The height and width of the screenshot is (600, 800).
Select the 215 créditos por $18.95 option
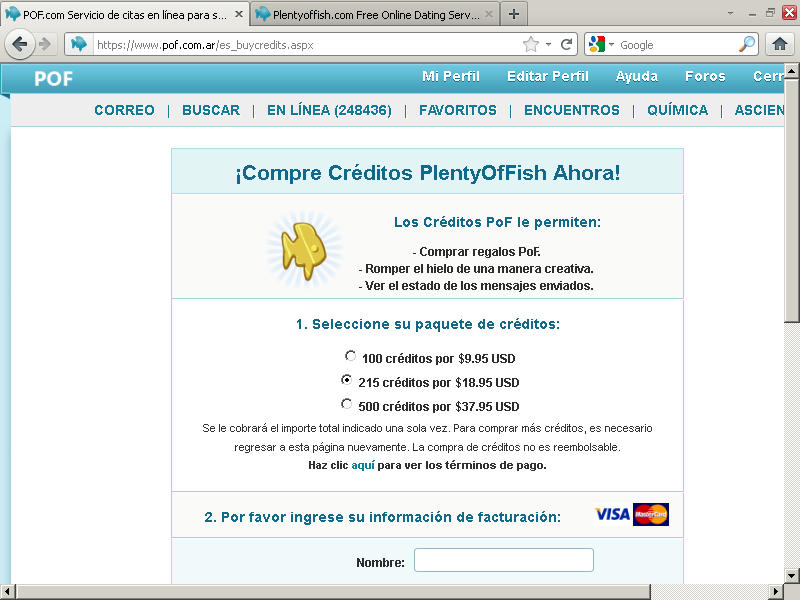tap(346, 380)
